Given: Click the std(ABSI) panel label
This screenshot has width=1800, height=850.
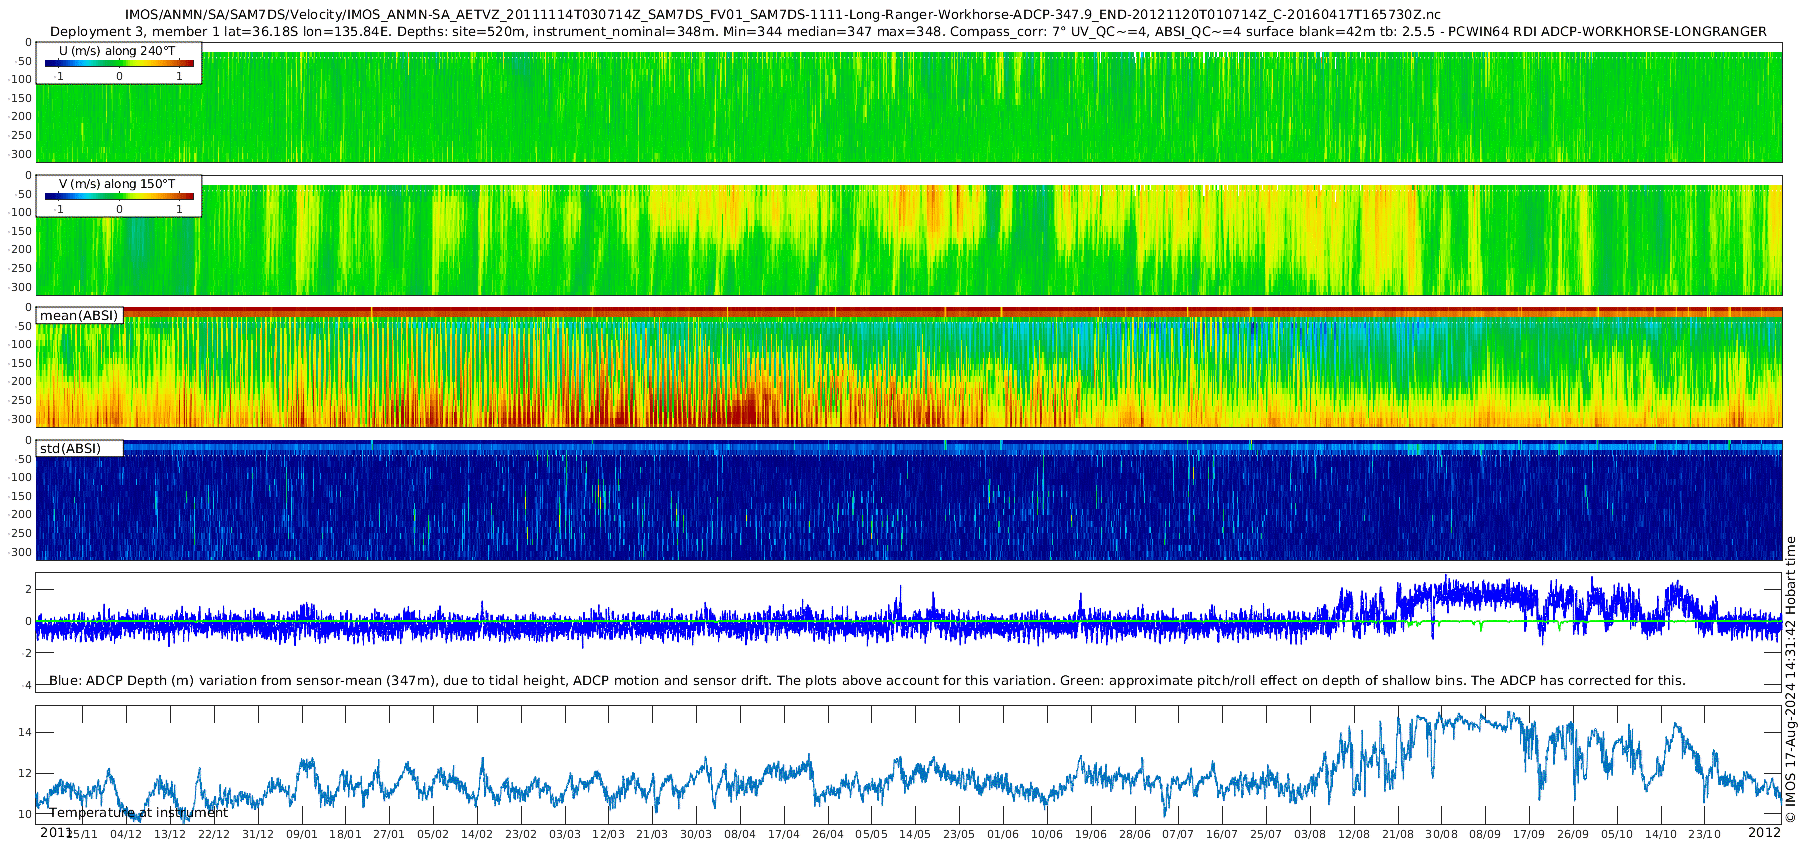Looking at the screenshot, I should click(x=70, y=449).
